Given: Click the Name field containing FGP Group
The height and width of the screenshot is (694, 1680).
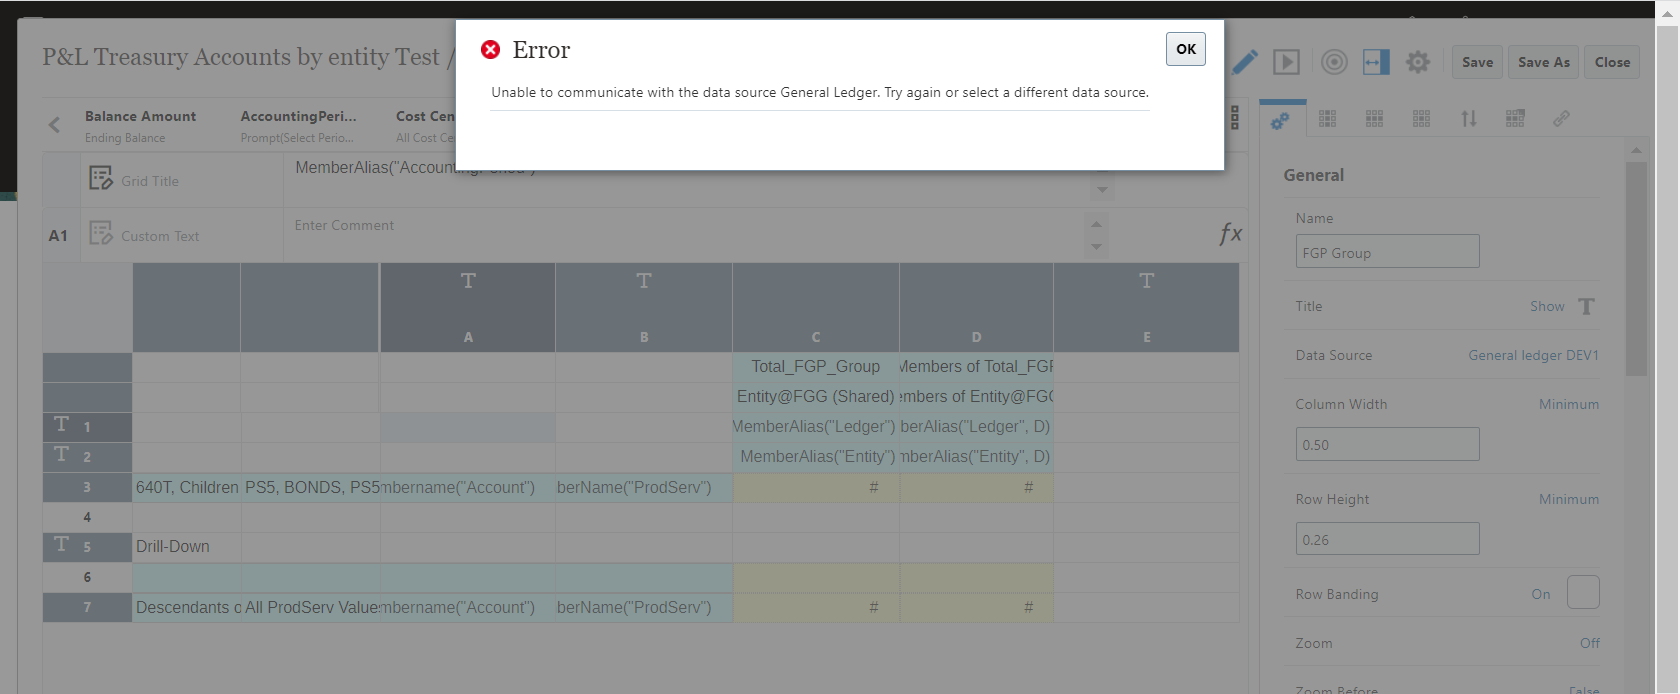Looking at the screenshot, I should [x=1386, y=252].
